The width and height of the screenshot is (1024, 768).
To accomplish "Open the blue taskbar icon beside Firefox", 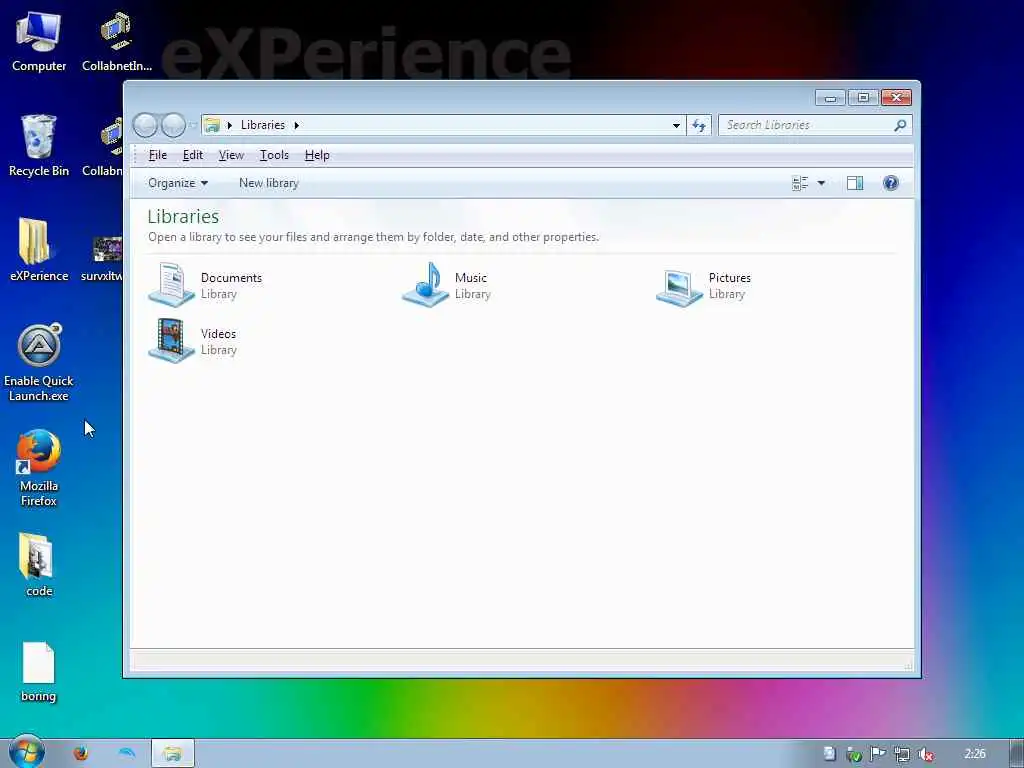I will (127, 753).
